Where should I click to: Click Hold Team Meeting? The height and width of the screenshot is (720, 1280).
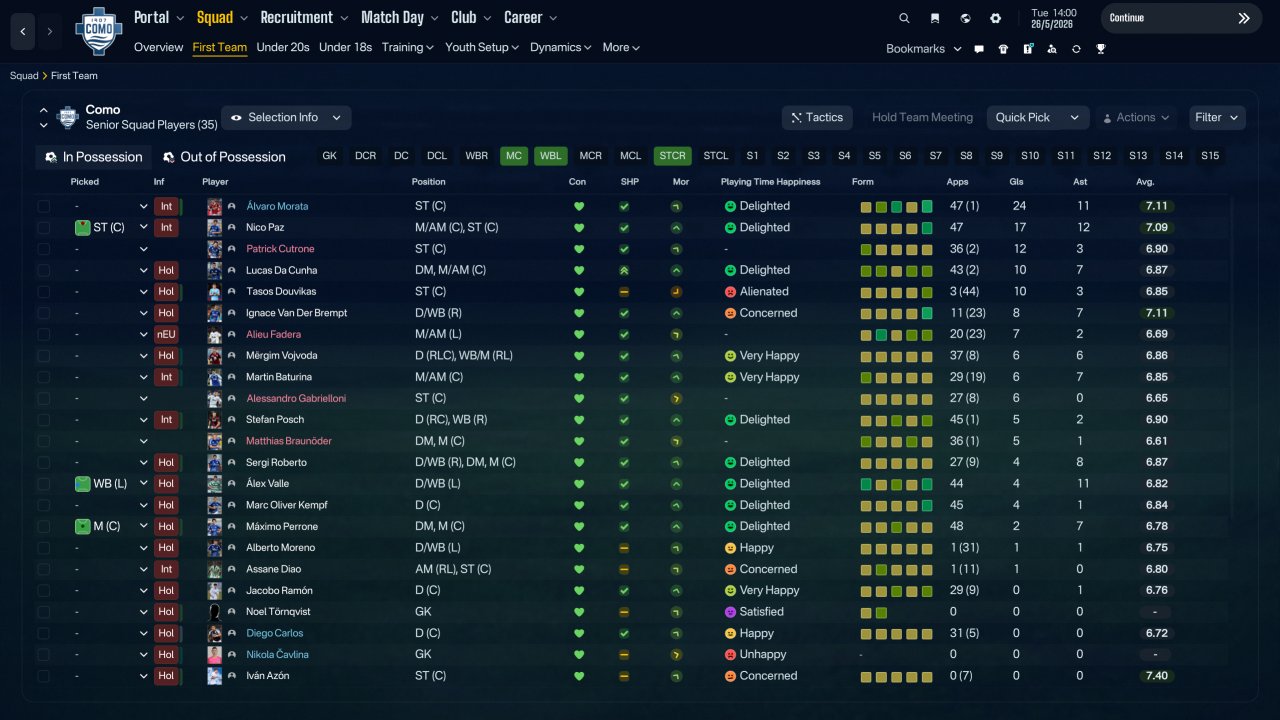922,118
